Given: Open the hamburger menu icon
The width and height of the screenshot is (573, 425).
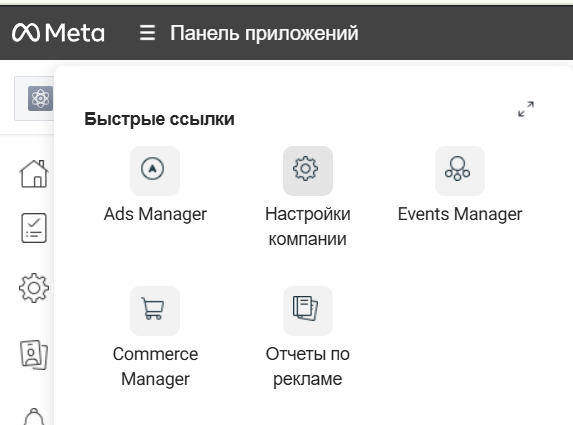Looking at the screenshot, I should [147, 33].
